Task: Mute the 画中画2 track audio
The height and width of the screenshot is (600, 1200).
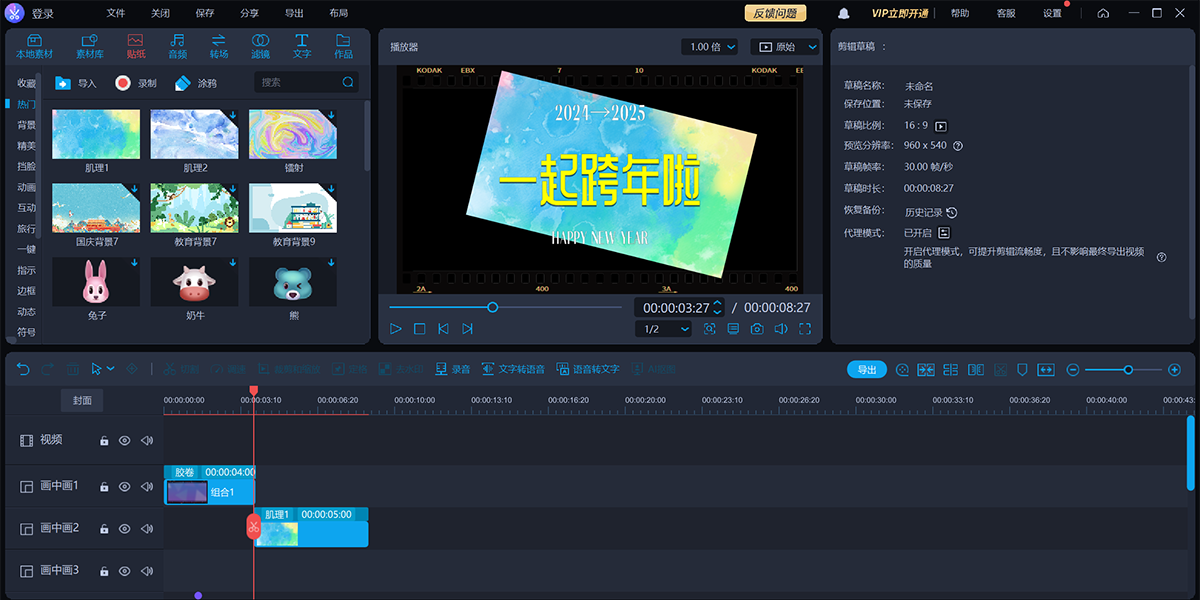Action: 147,529
